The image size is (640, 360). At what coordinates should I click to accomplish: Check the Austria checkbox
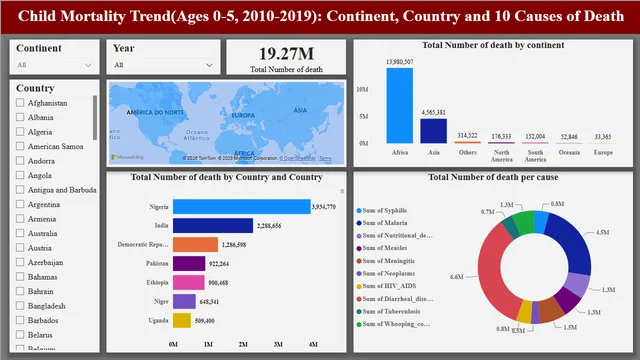(x=20, y=247)
